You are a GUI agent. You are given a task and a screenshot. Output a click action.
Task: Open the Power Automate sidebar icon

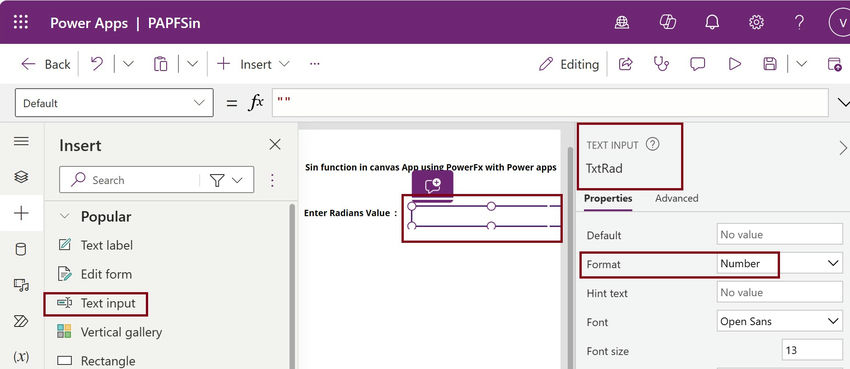point(21,321)
